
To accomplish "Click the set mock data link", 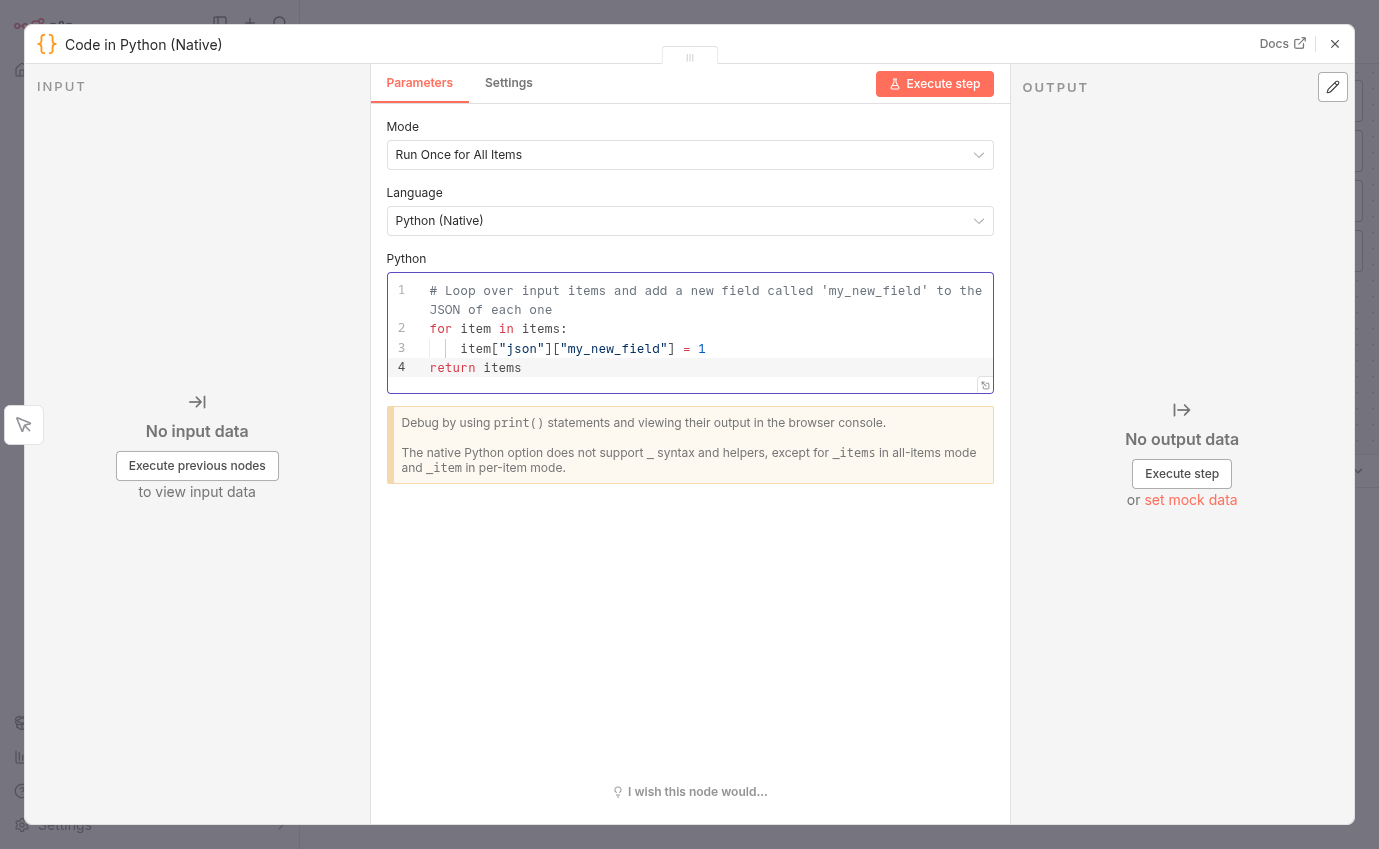I will tap(1190, 500).
